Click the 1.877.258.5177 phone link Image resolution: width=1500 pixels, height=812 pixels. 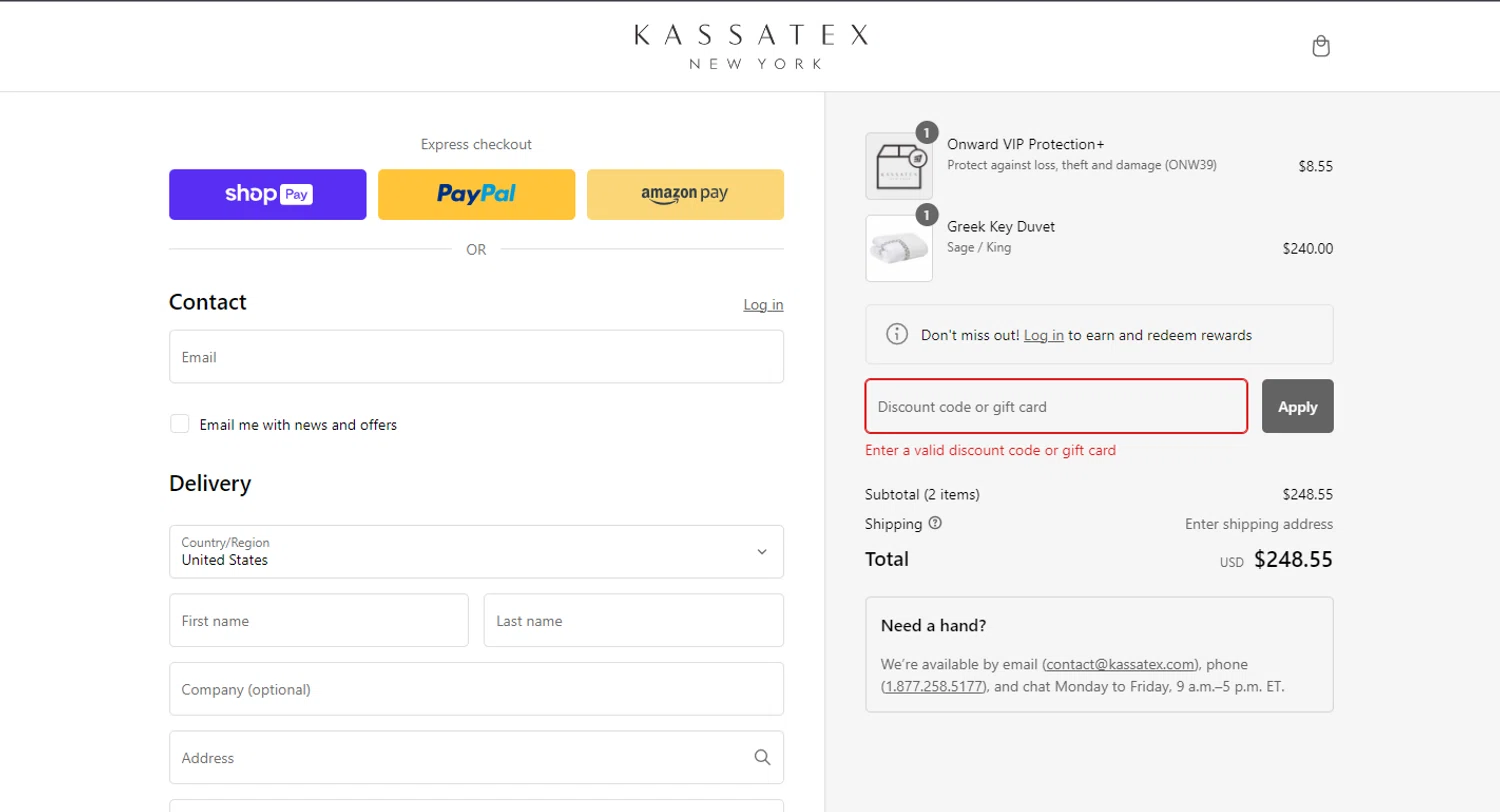[934, 687]
